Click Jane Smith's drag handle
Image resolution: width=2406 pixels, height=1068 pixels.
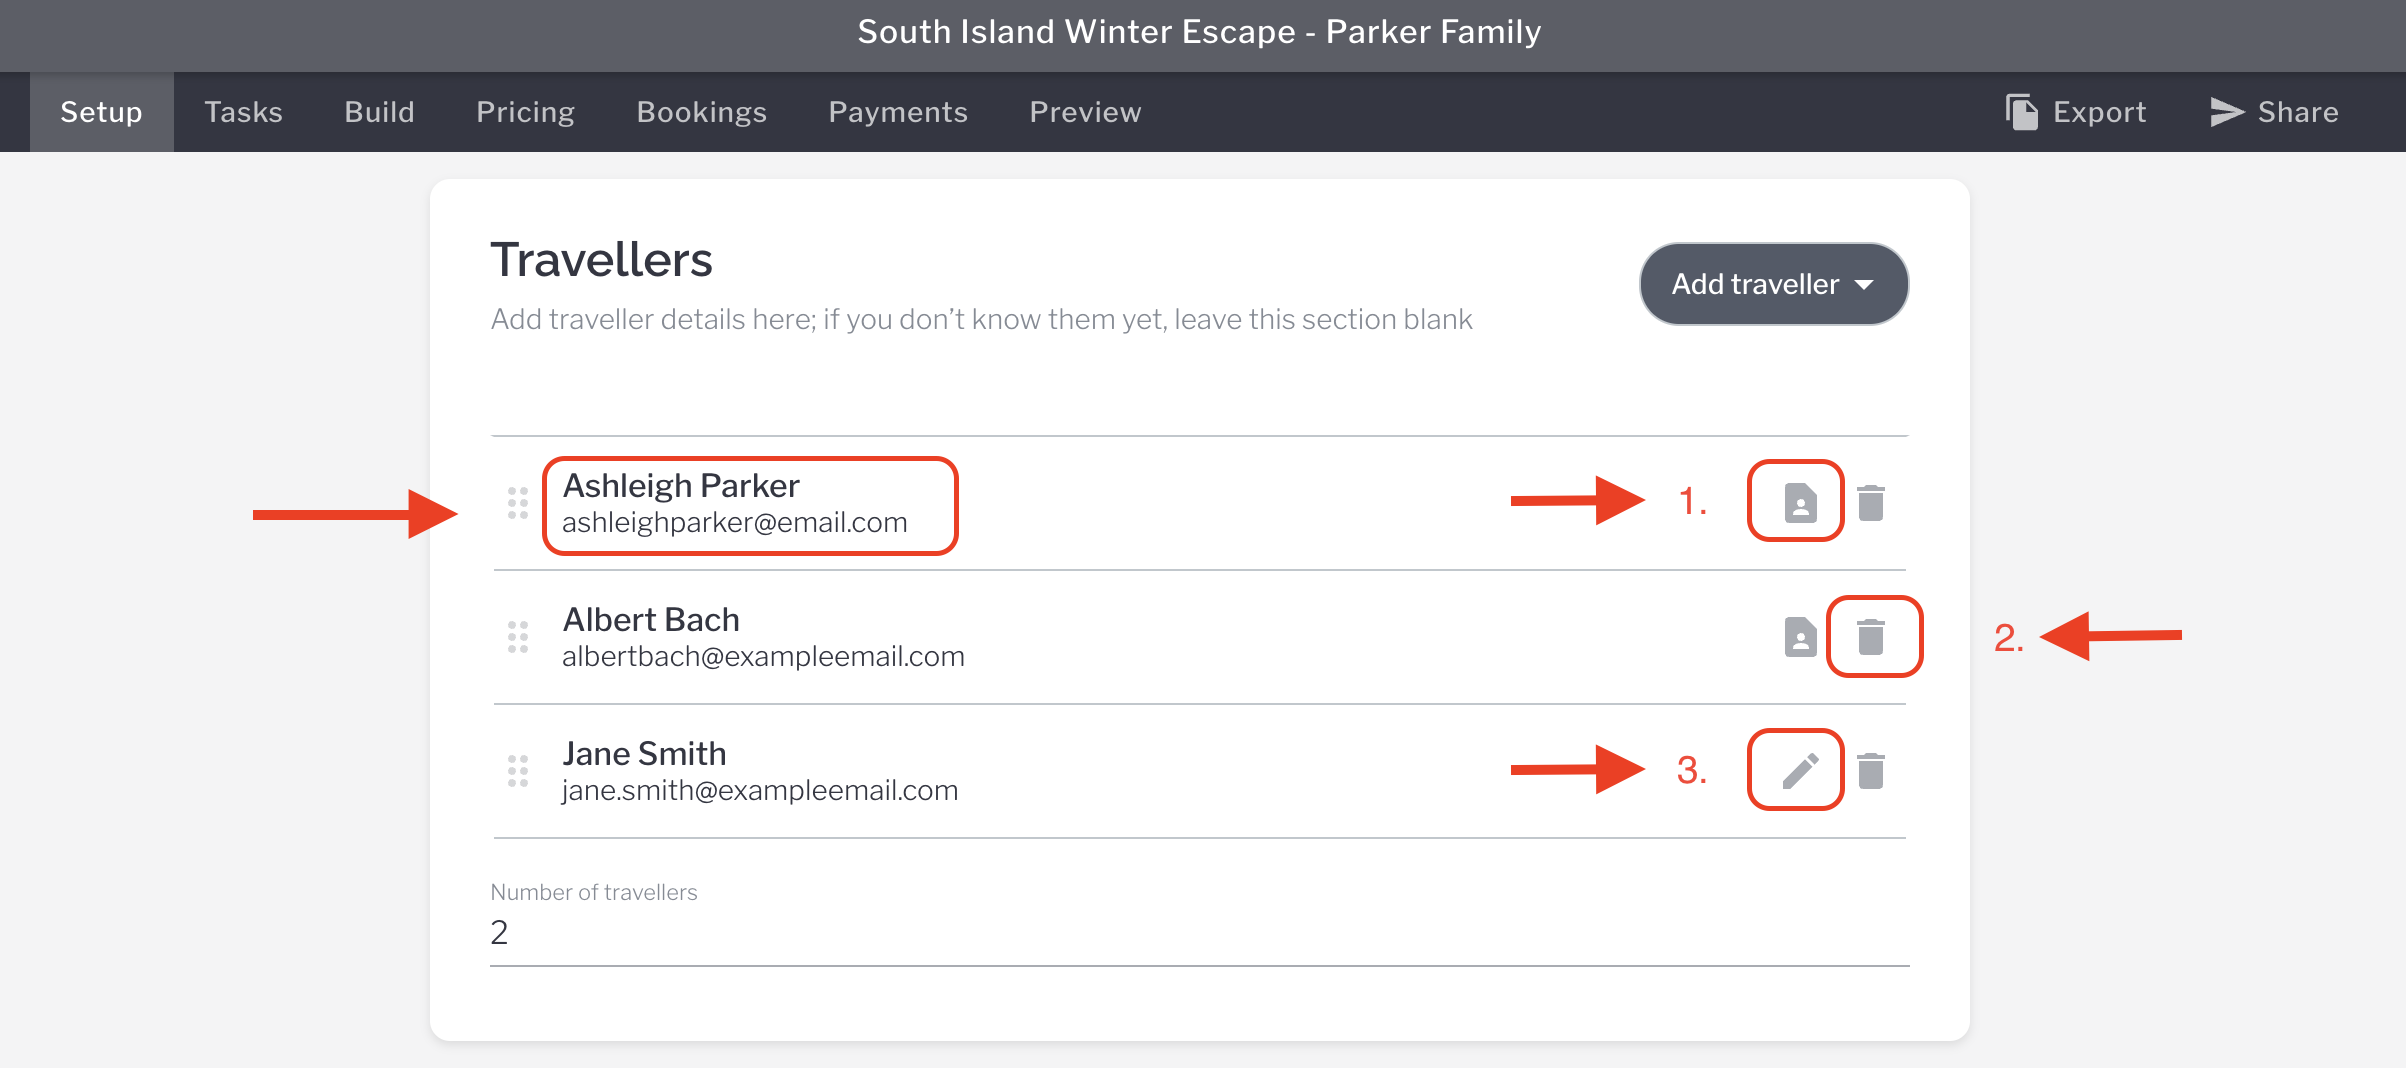[517, 771]
